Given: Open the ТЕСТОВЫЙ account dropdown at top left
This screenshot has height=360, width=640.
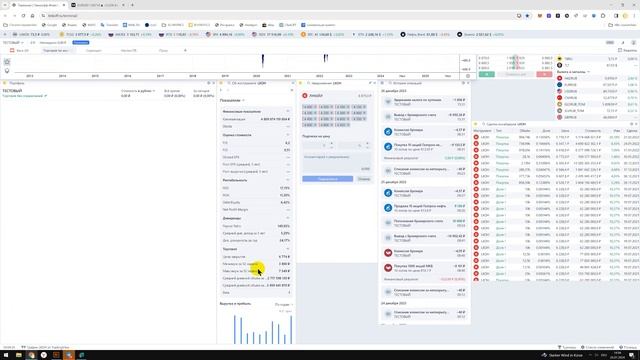Looking at the screenshot, I should [13, 42].
